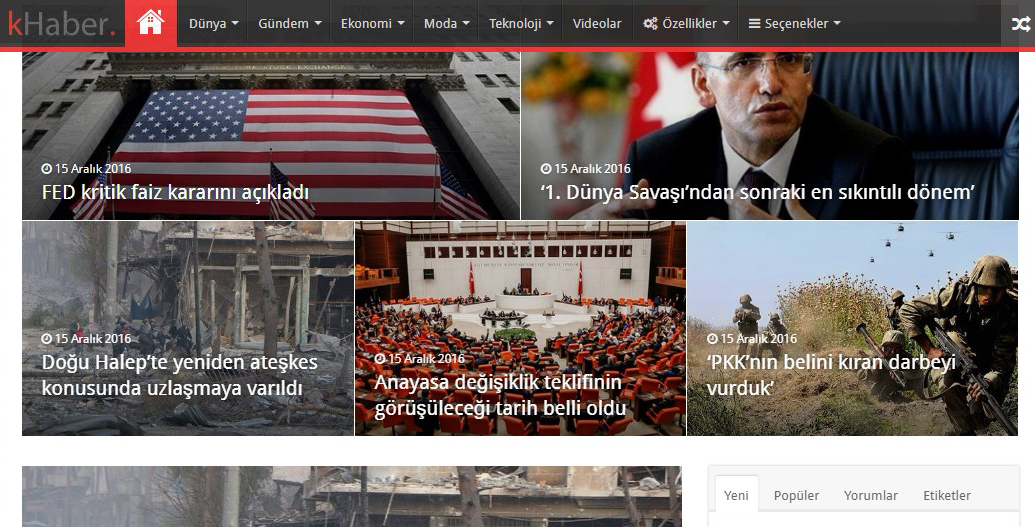
Task: Open the Özellikler dropdown menu
Action: [686, 24]
